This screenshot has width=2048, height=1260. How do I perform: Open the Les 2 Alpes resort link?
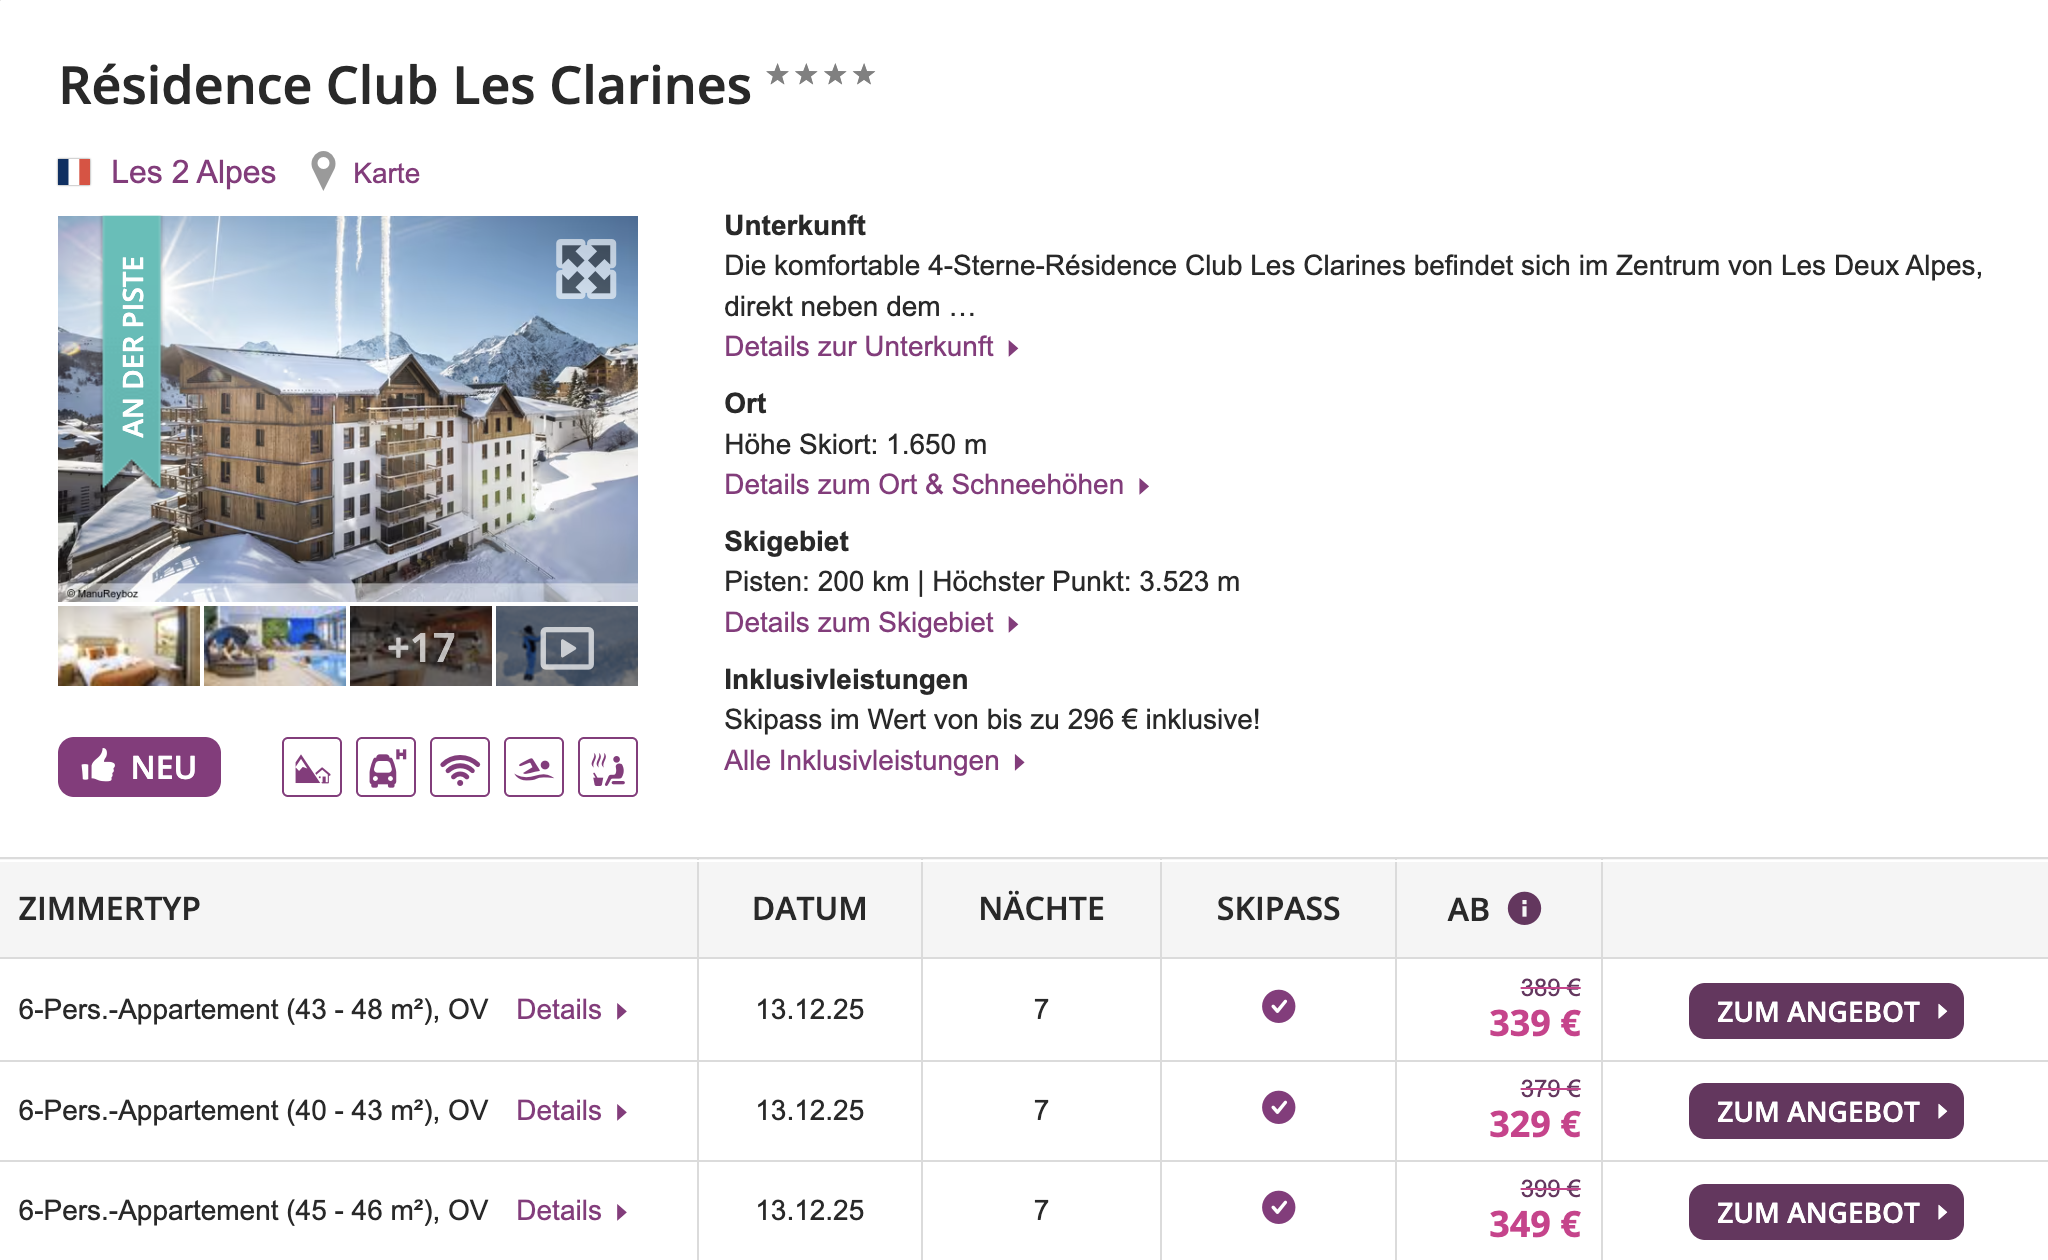coord(193,172)
